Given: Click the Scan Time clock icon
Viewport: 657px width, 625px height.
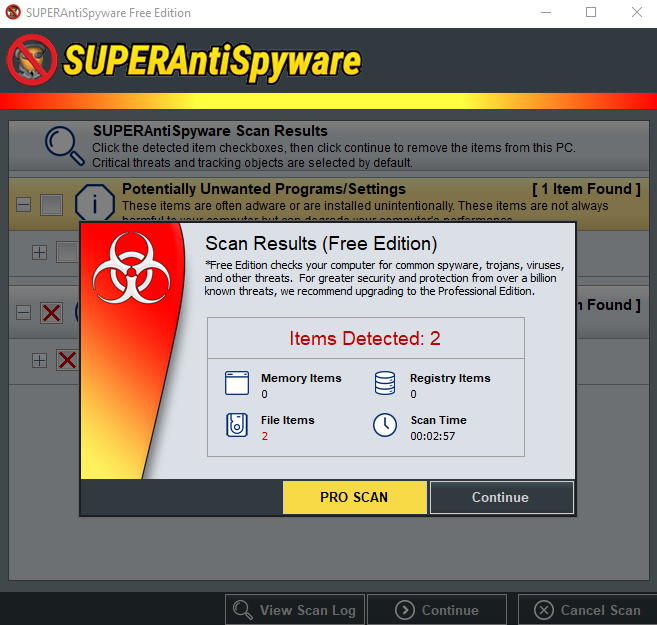Looking at the screenshot, I should click(385, 425).
